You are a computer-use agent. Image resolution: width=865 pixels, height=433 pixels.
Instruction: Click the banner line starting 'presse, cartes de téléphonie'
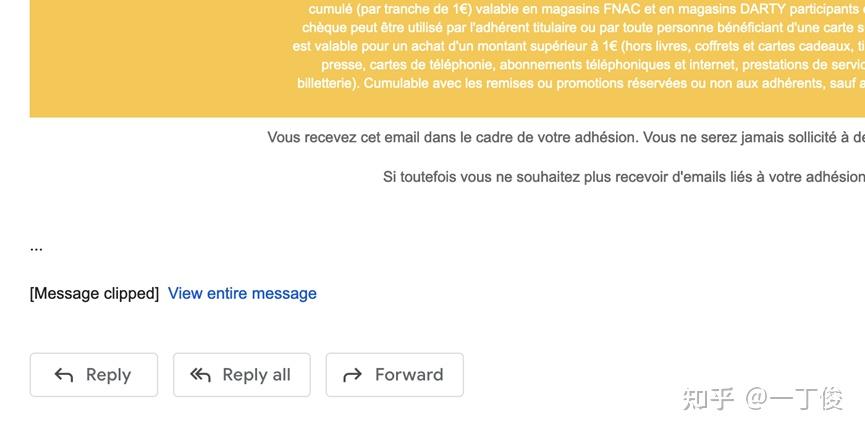pyautogui.click(x=592, y=65)
